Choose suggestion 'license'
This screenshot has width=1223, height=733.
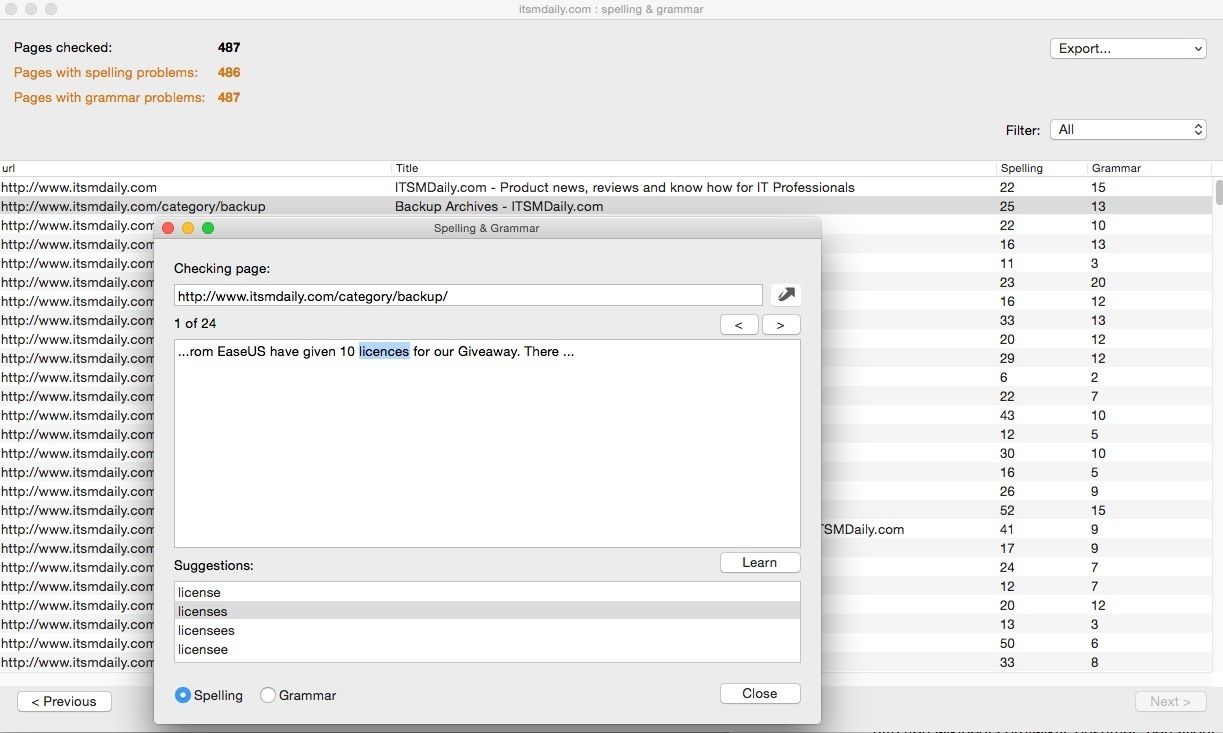487,592
